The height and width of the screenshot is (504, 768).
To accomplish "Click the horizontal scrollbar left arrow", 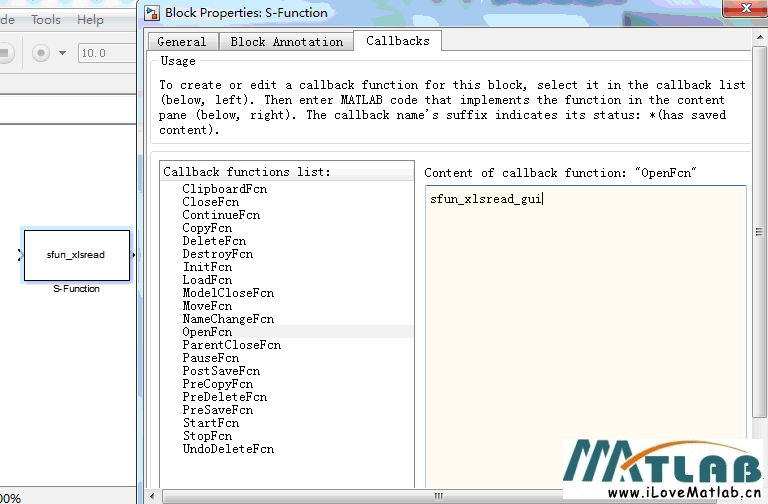I will tap(152, 497).
